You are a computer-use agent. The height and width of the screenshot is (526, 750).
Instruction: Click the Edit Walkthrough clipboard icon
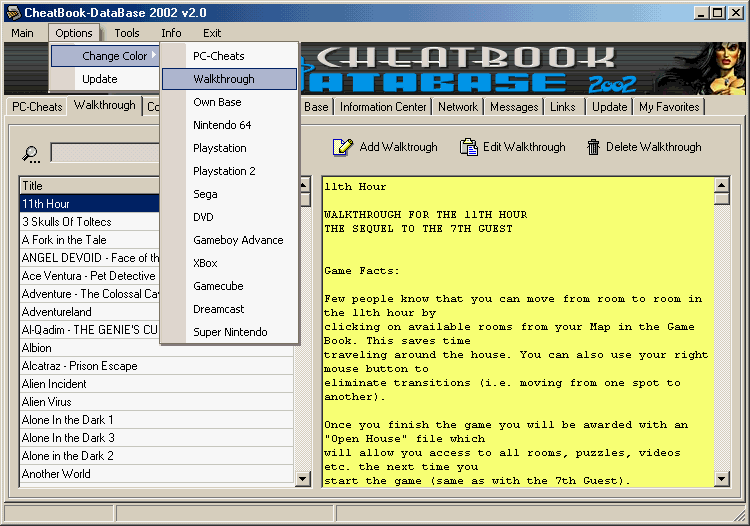coord(468,147)
